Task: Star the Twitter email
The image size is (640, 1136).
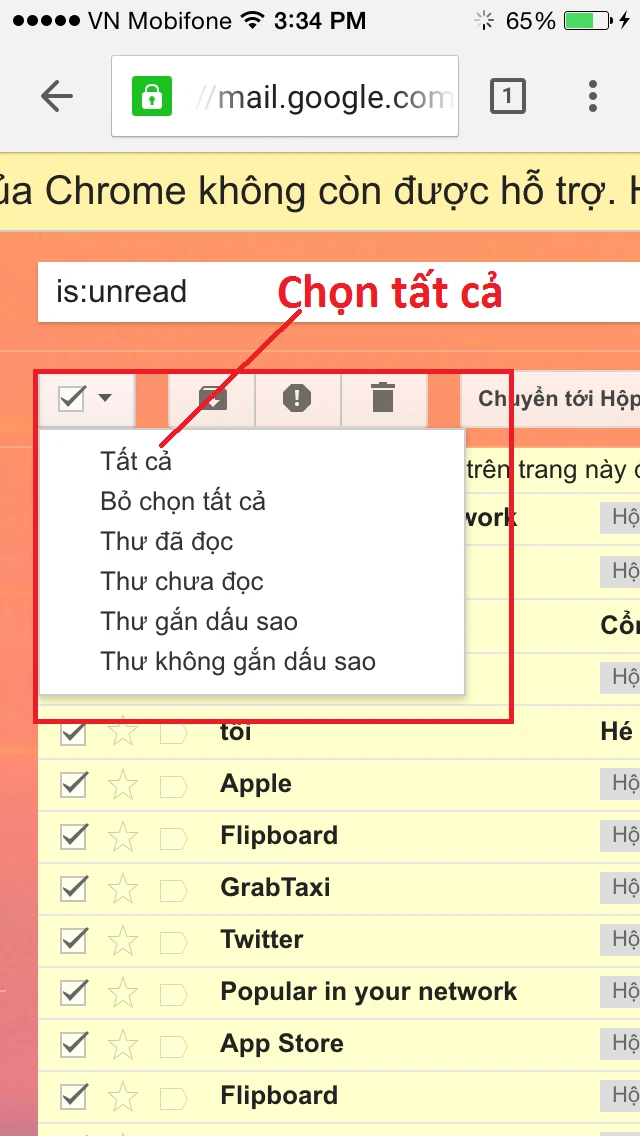Action: [x=122, y=940]
